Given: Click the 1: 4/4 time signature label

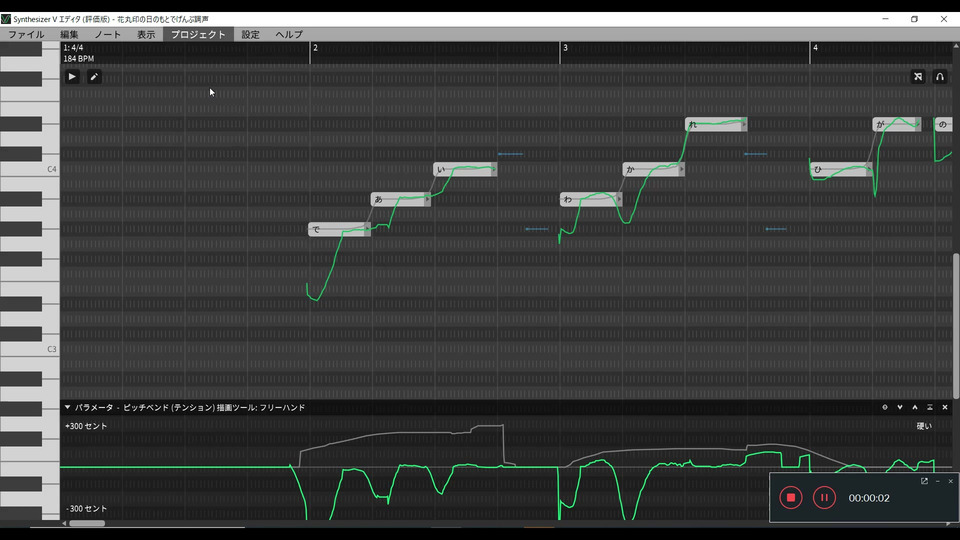Looking at the screenshot, I should click(73, 48).
